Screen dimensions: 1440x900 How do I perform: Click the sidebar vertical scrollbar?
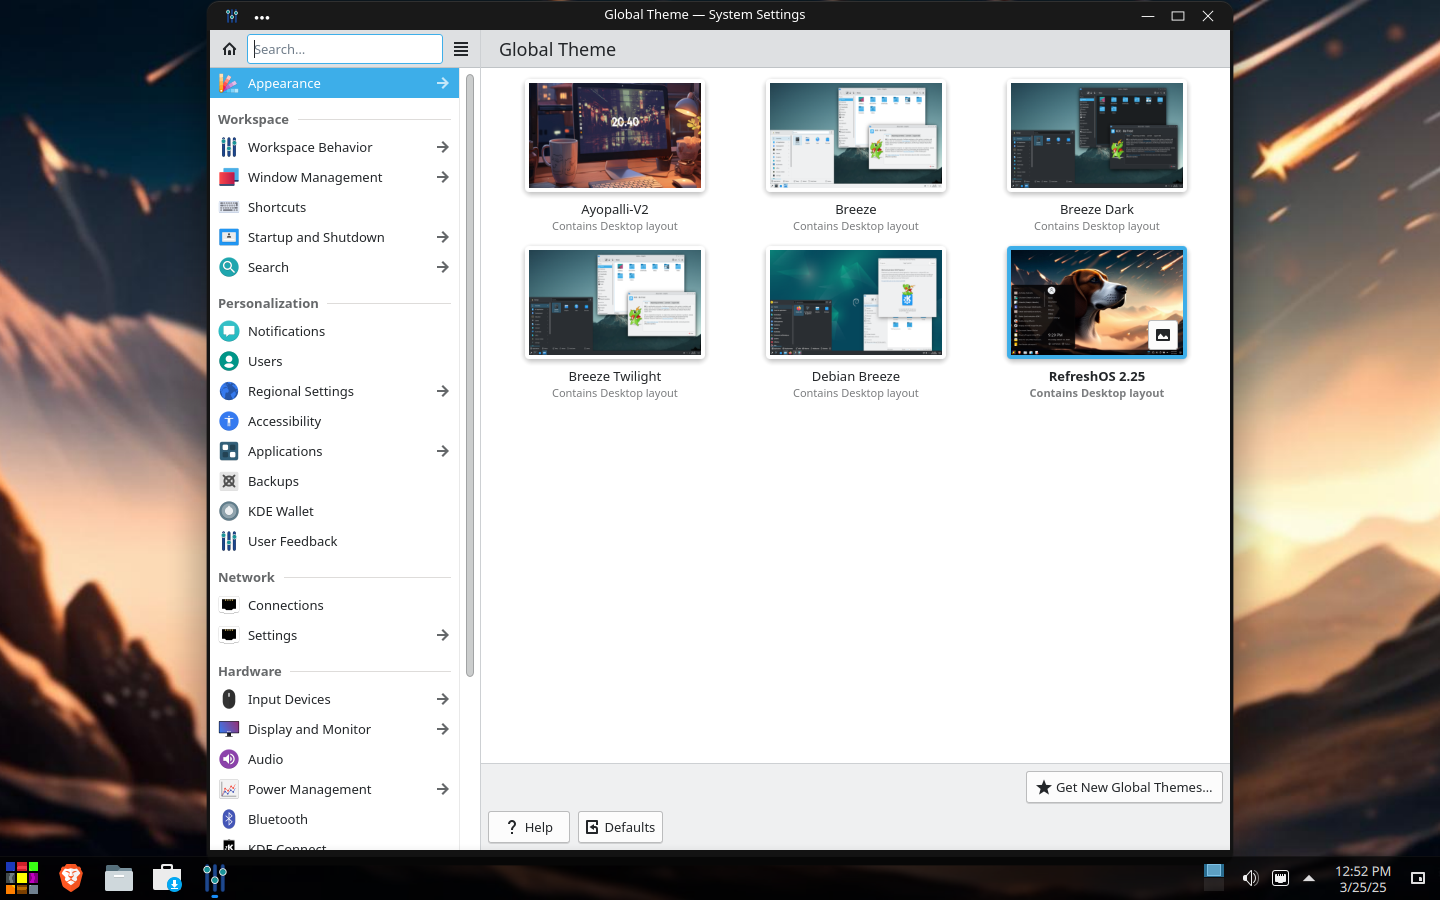(x=470, y=374)
